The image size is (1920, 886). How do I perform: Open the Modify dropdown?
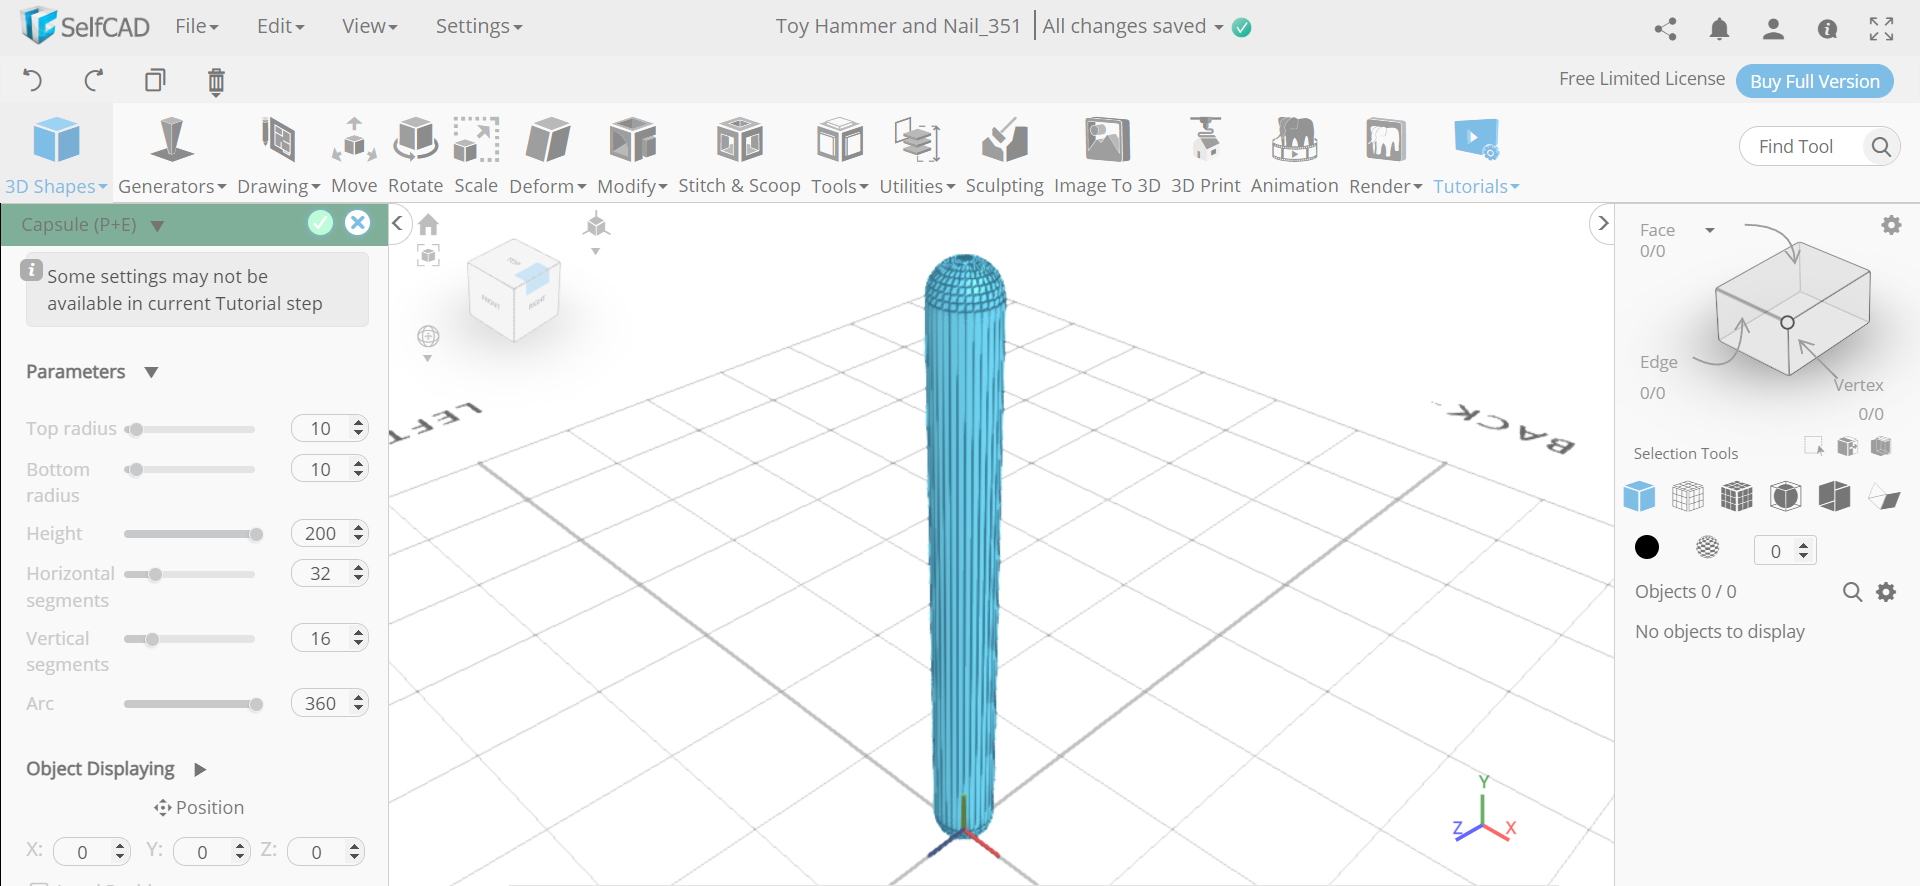pyautogui.click(x=632, y=155)
